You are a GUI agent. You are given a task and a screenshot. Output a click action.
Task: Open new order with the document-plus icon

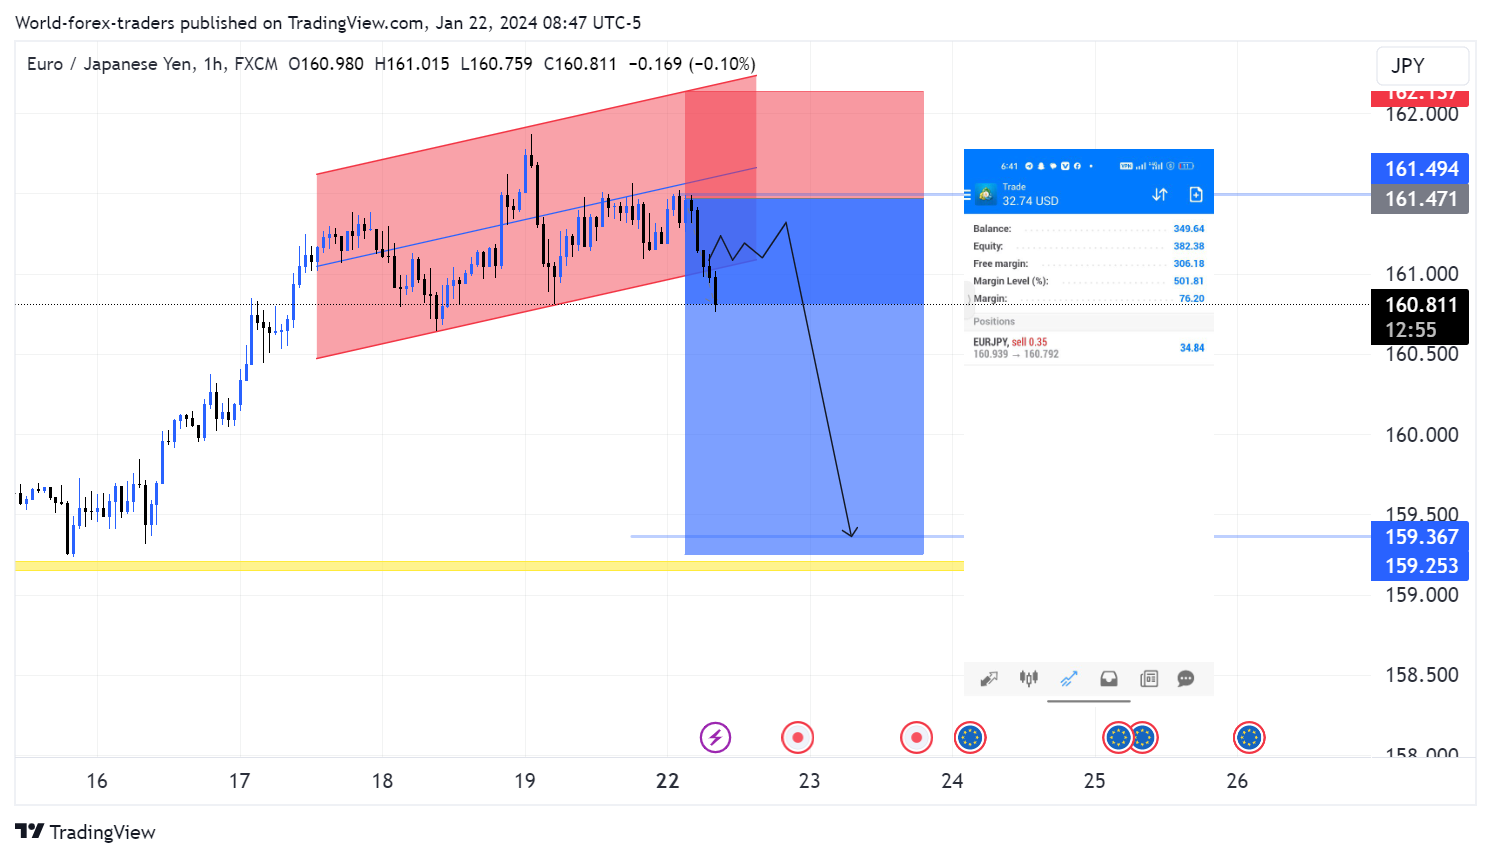click(1196, 194)
